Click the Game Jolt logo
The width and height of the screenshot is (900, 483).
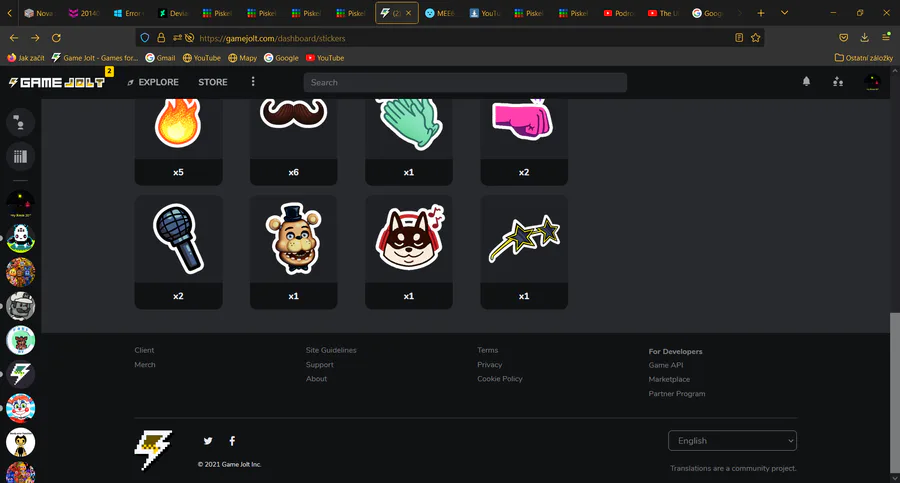point(56,83)
